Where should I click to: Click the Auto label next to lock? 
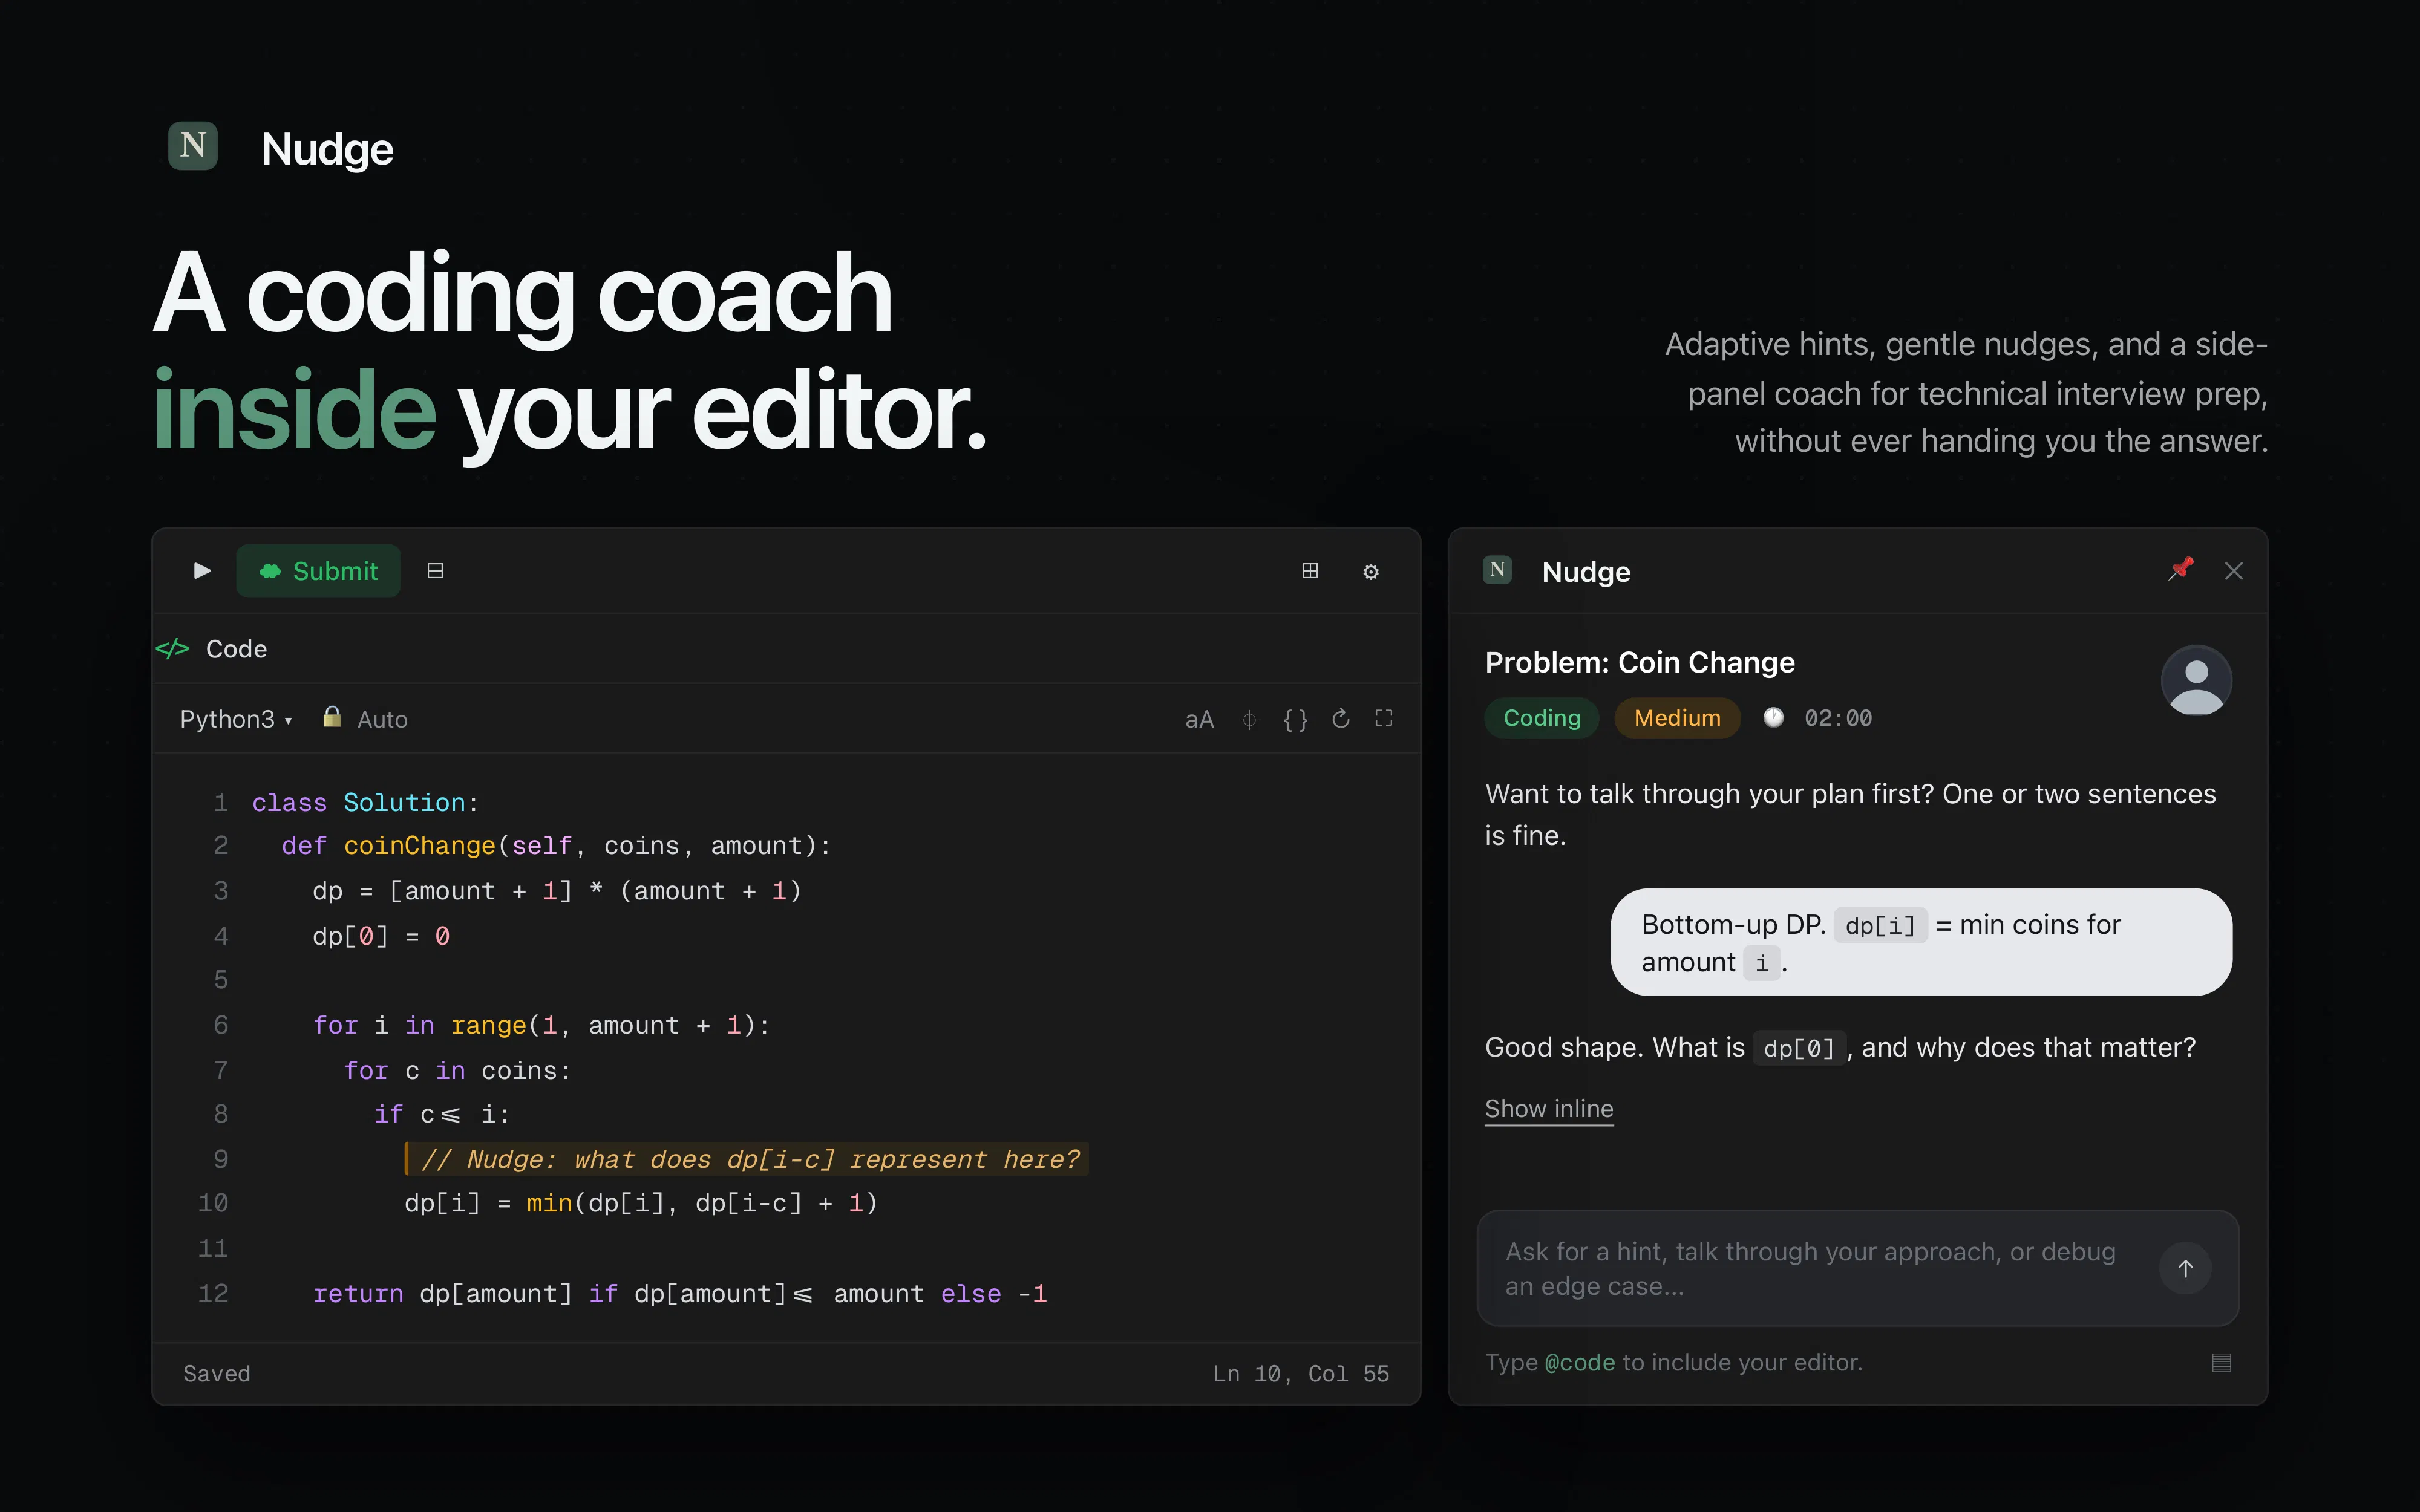click(x=382, y=719)
